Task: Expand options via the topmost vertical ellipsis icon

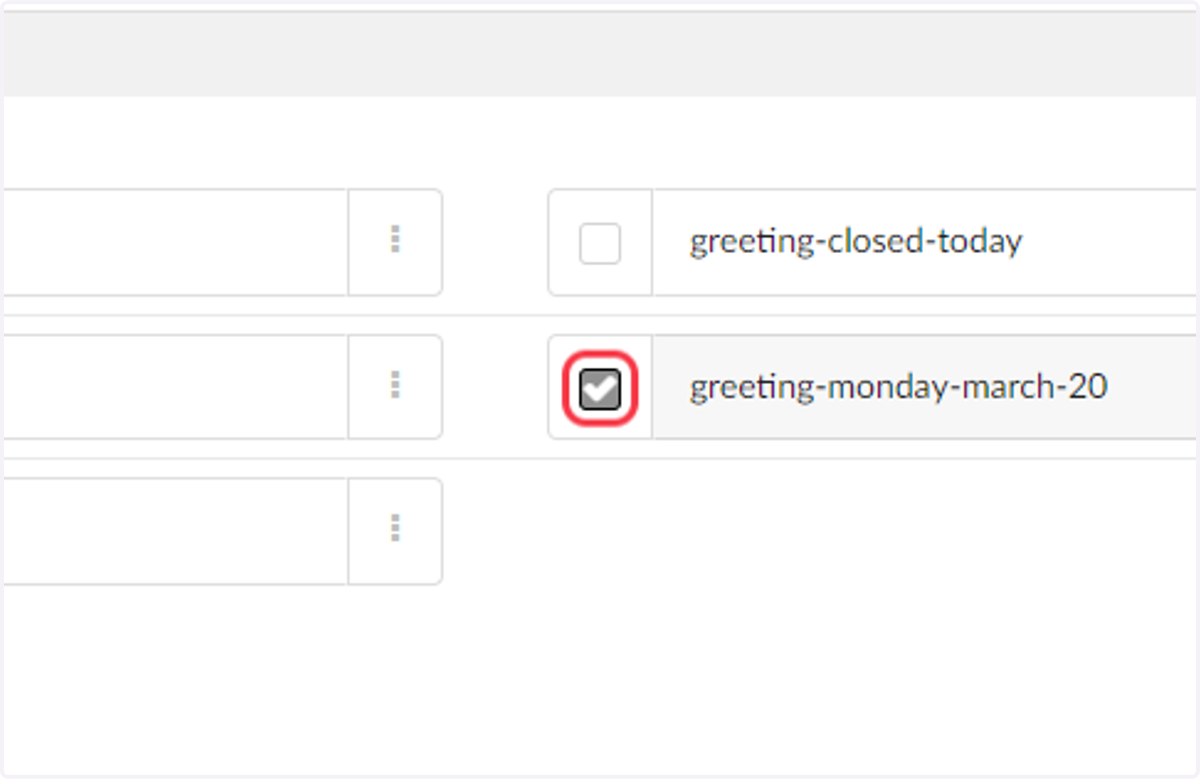Action: 395,239
